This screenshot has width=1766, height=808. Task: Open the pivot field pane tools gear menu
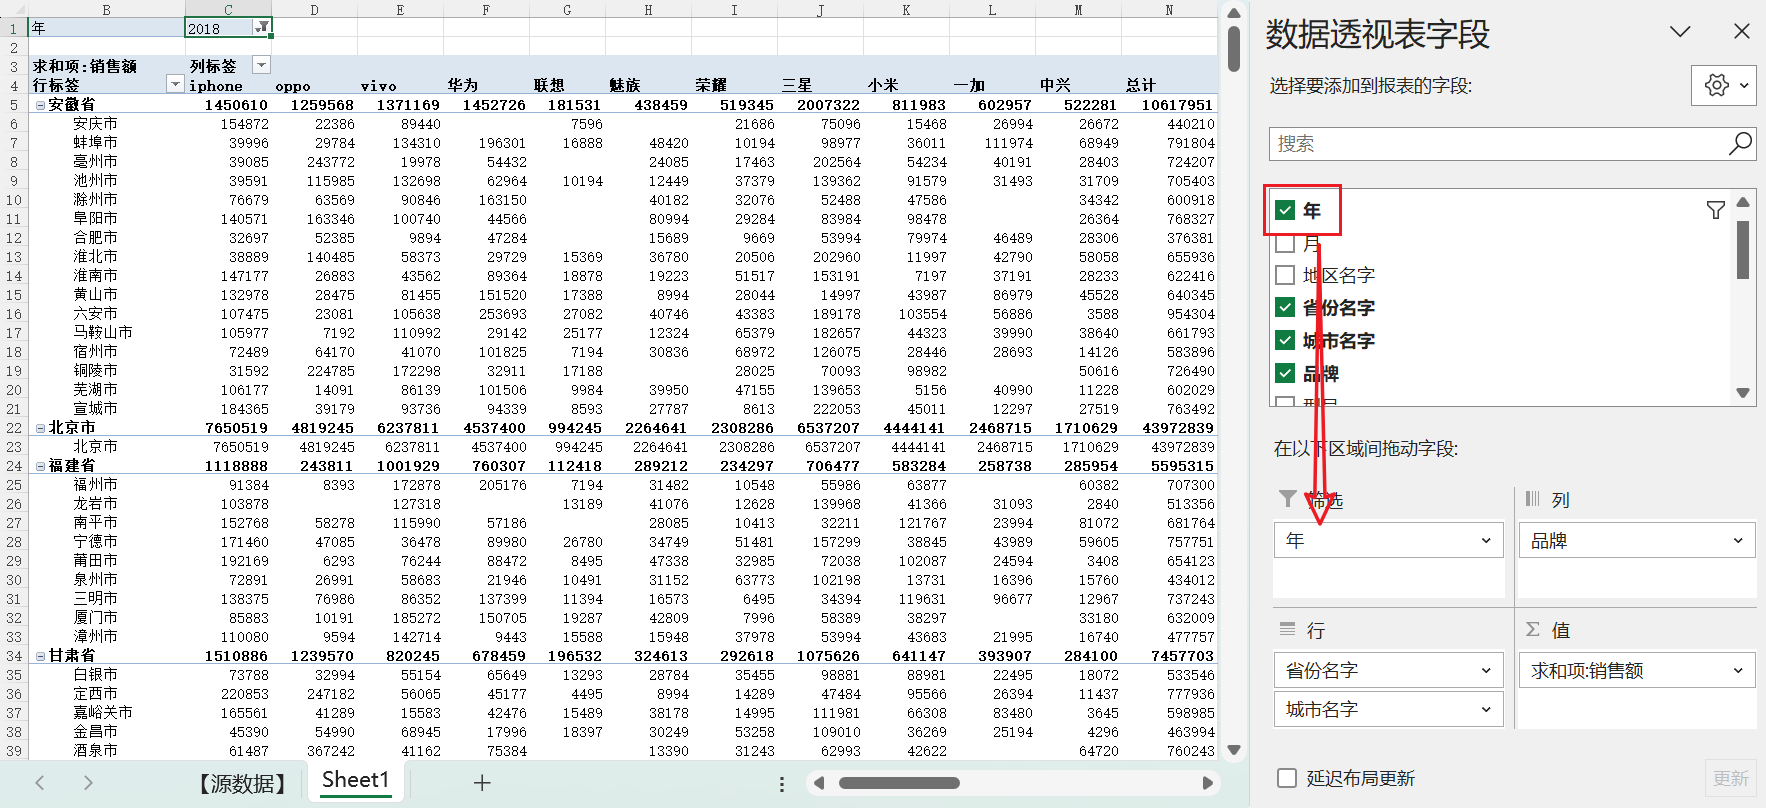tap(1724, 86)
